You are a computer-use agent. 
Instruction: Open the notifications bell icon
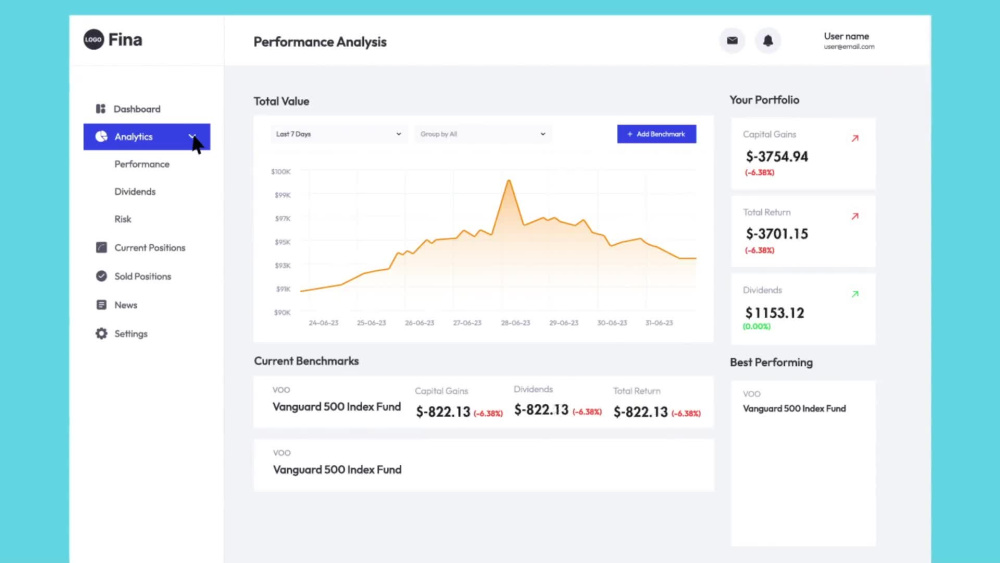[768, 41]
